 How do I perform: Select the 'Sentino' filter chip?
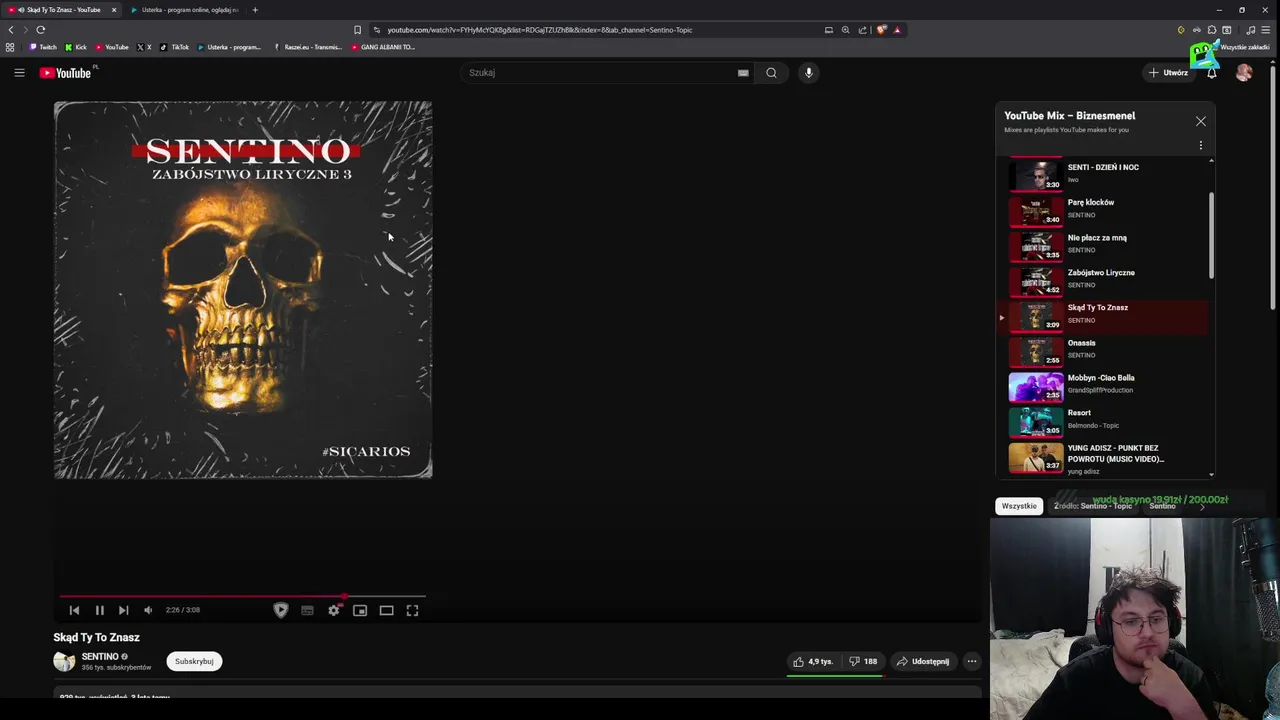click(x=1162, y=506)
